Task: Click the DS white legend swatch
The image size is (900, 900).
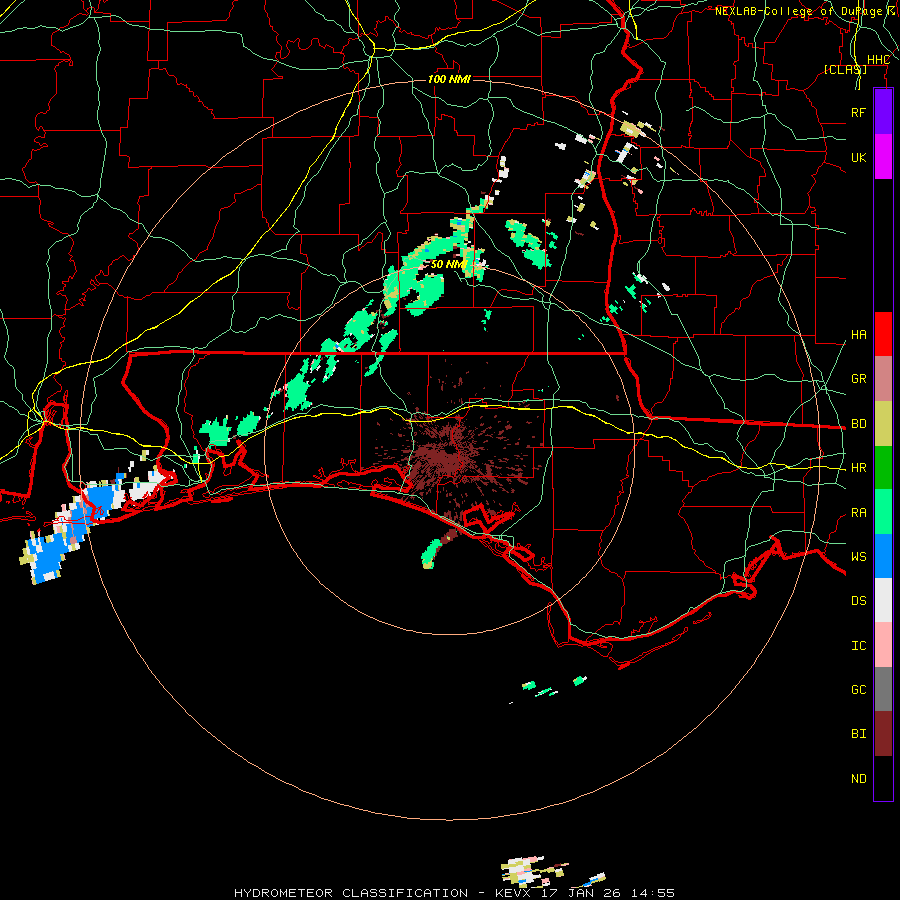Action: [883, 600]
